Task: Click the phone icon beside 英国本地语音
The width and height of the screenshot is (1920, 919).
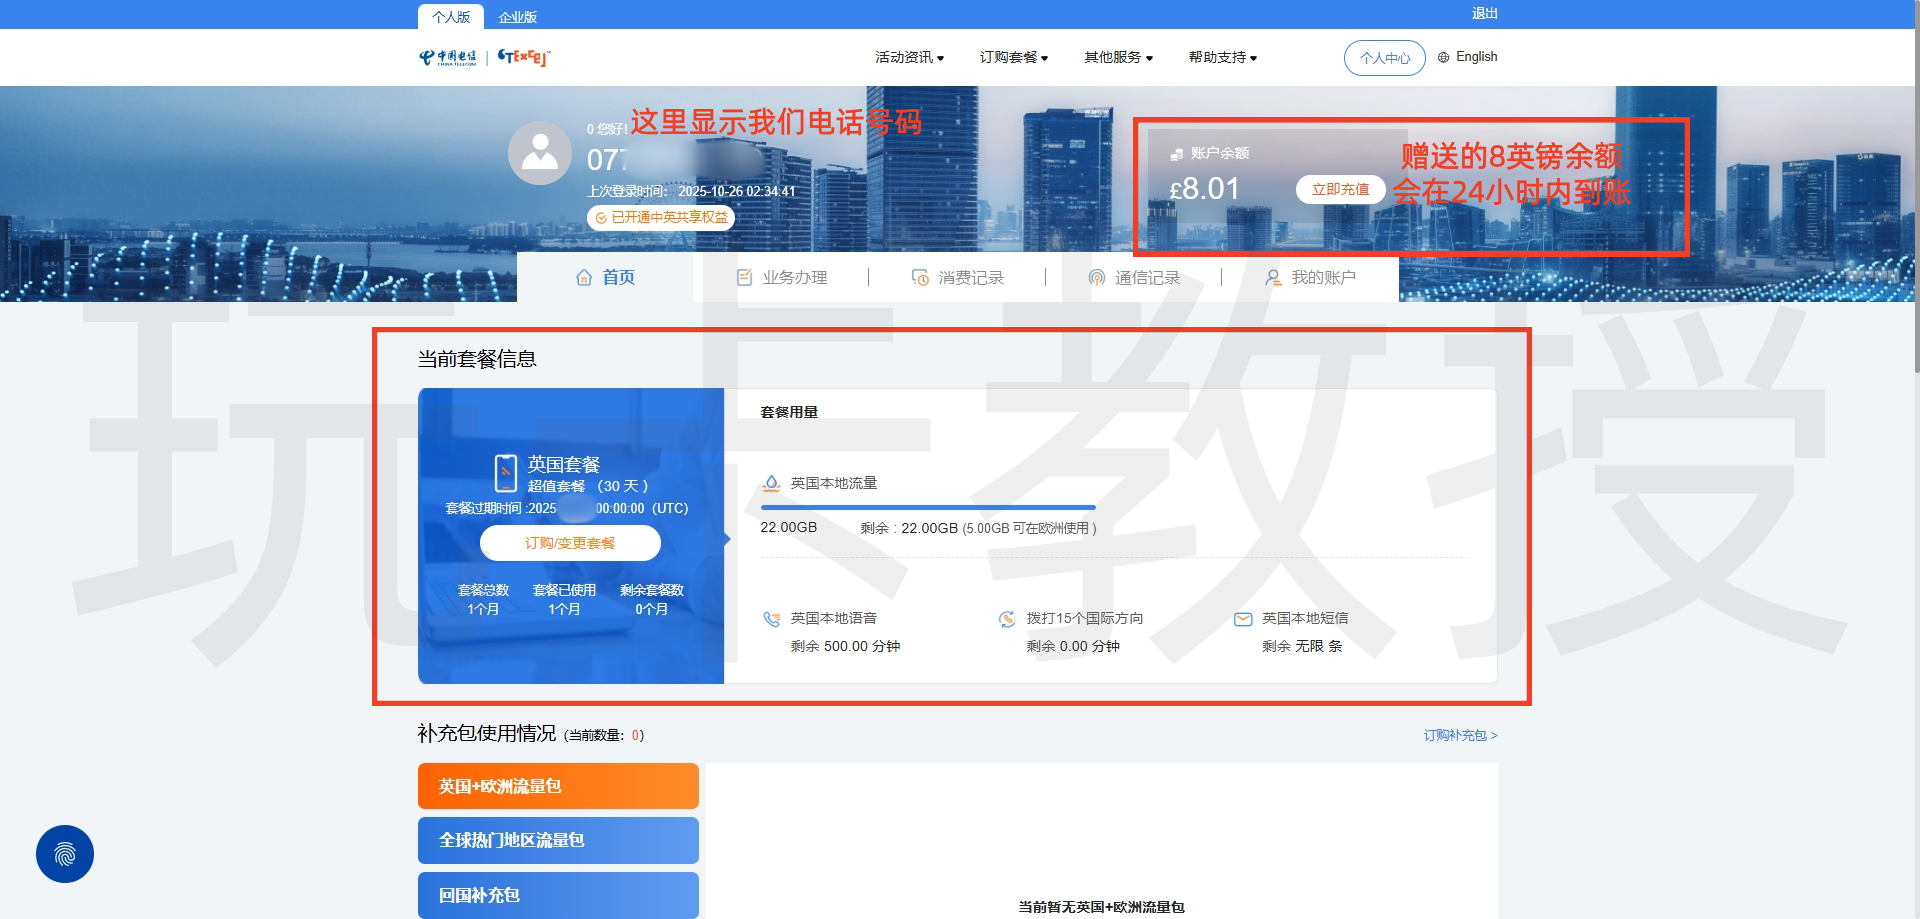Action: (771, 619)
